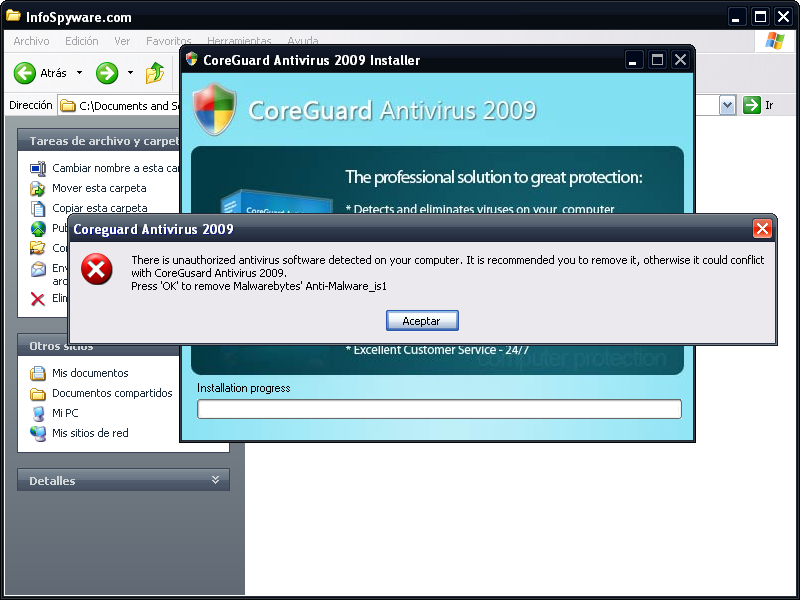
Task: Open the Edición menu
Action: 82,41
